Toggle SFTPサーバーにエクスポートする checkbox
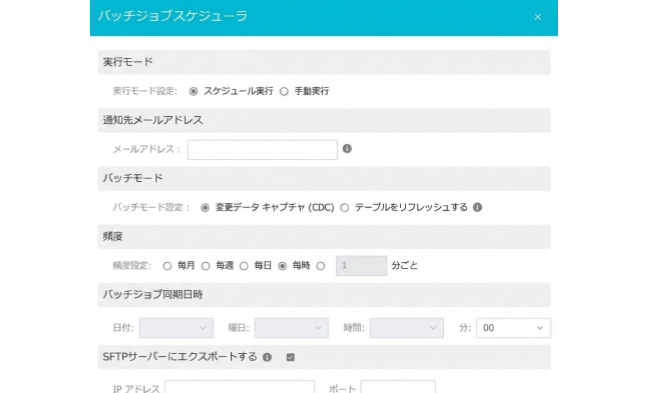648x393 pixels. click(291, 357)
